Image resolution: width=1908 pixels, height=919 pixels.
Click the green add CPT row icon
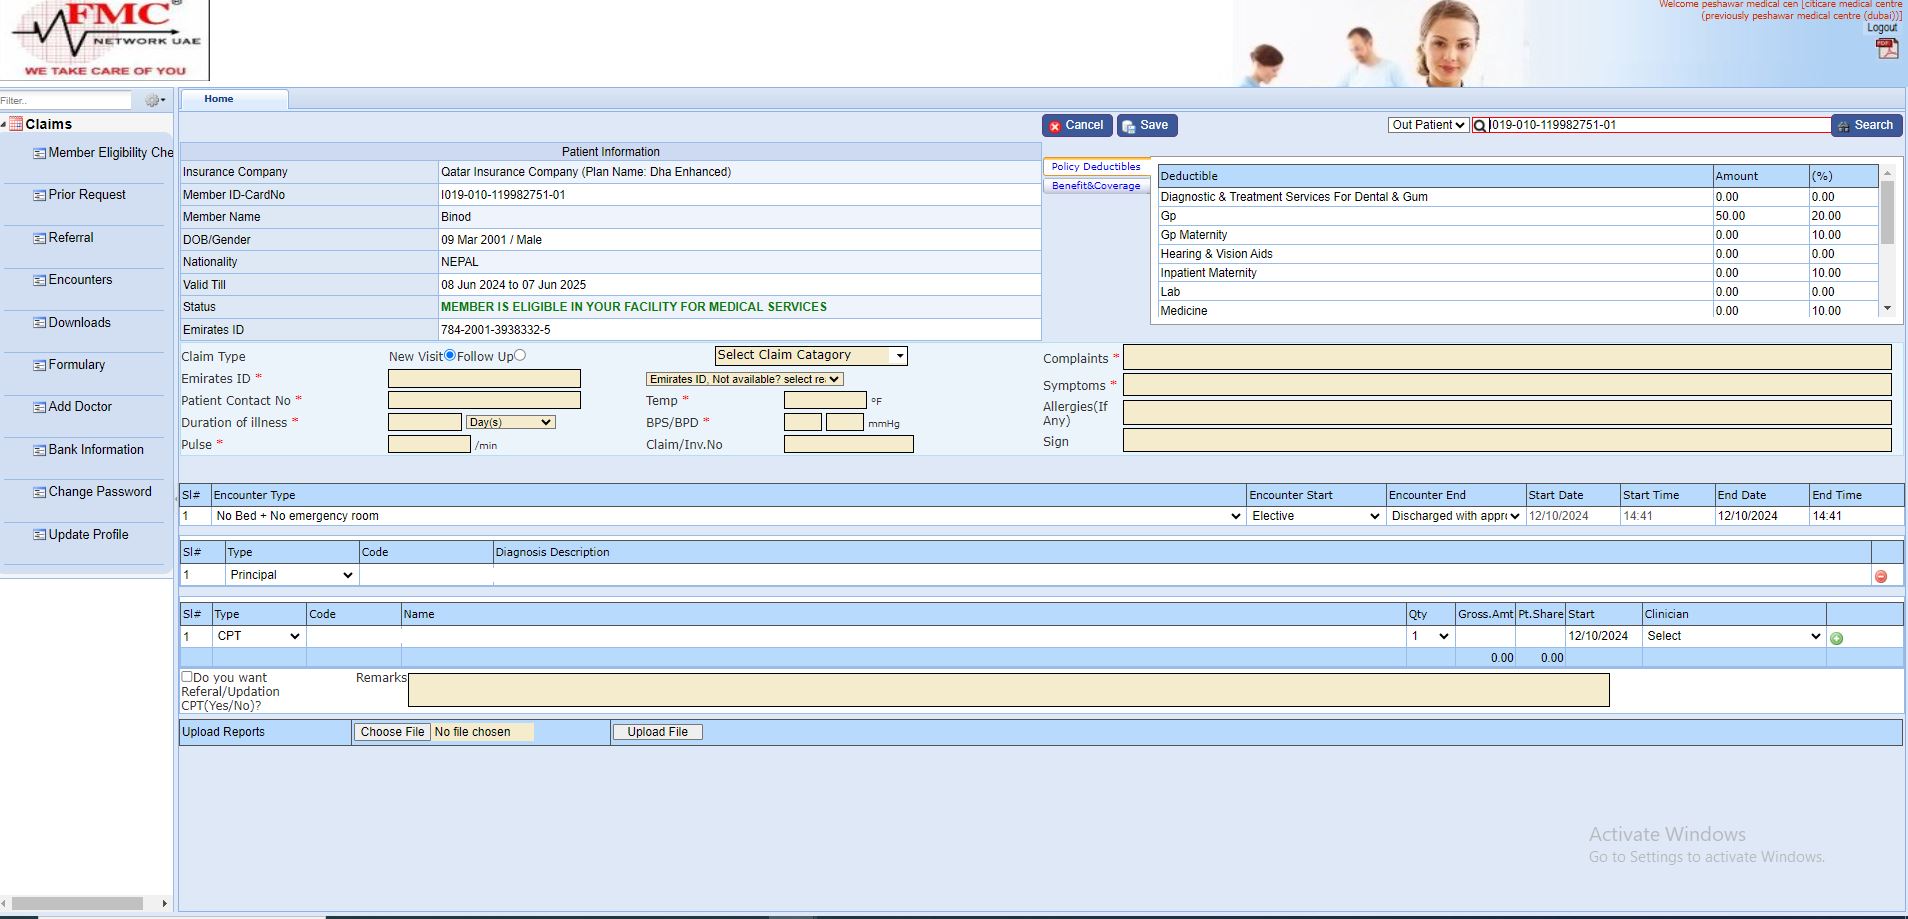[1836, 638]
